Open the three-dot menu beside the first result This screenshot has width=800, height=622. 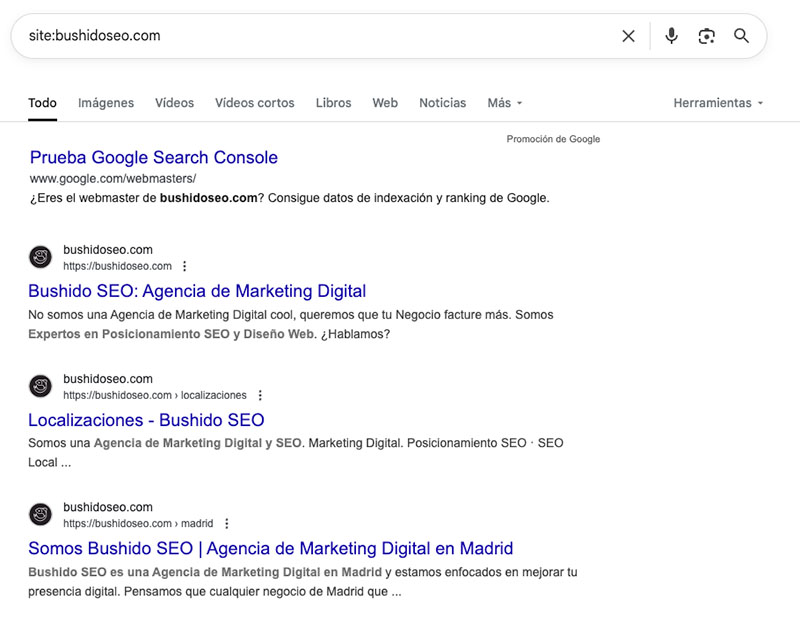[x=185, y=266]
